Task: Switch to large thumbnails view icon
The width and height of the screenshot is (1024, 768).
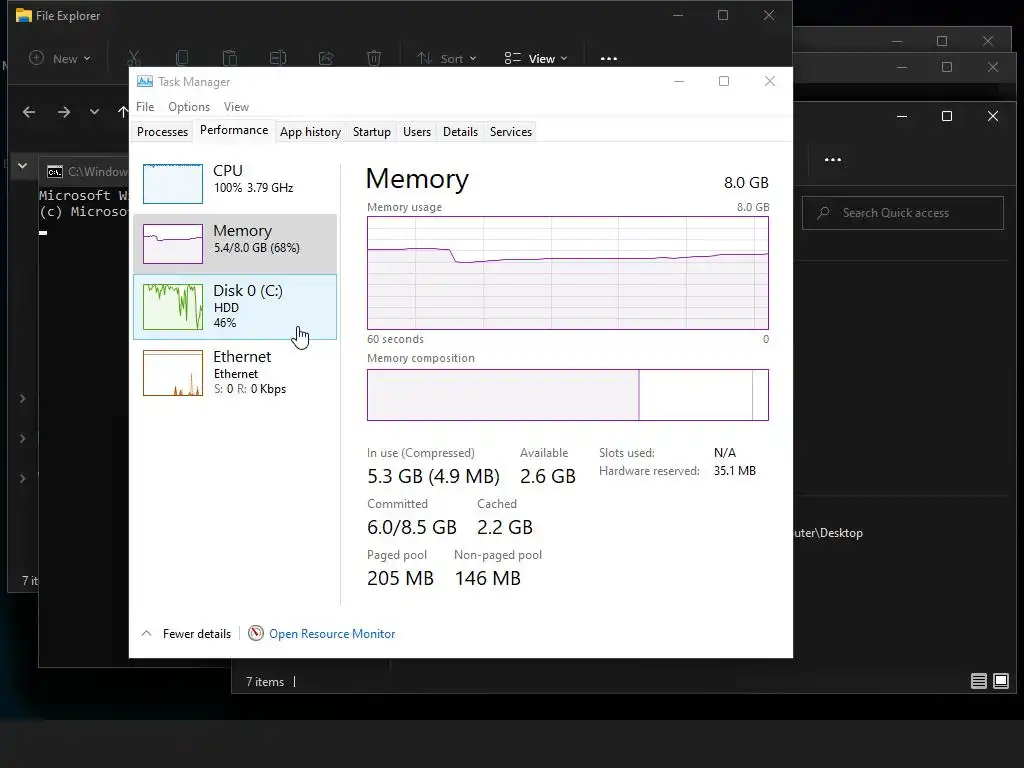Action: pos(1000,681)
